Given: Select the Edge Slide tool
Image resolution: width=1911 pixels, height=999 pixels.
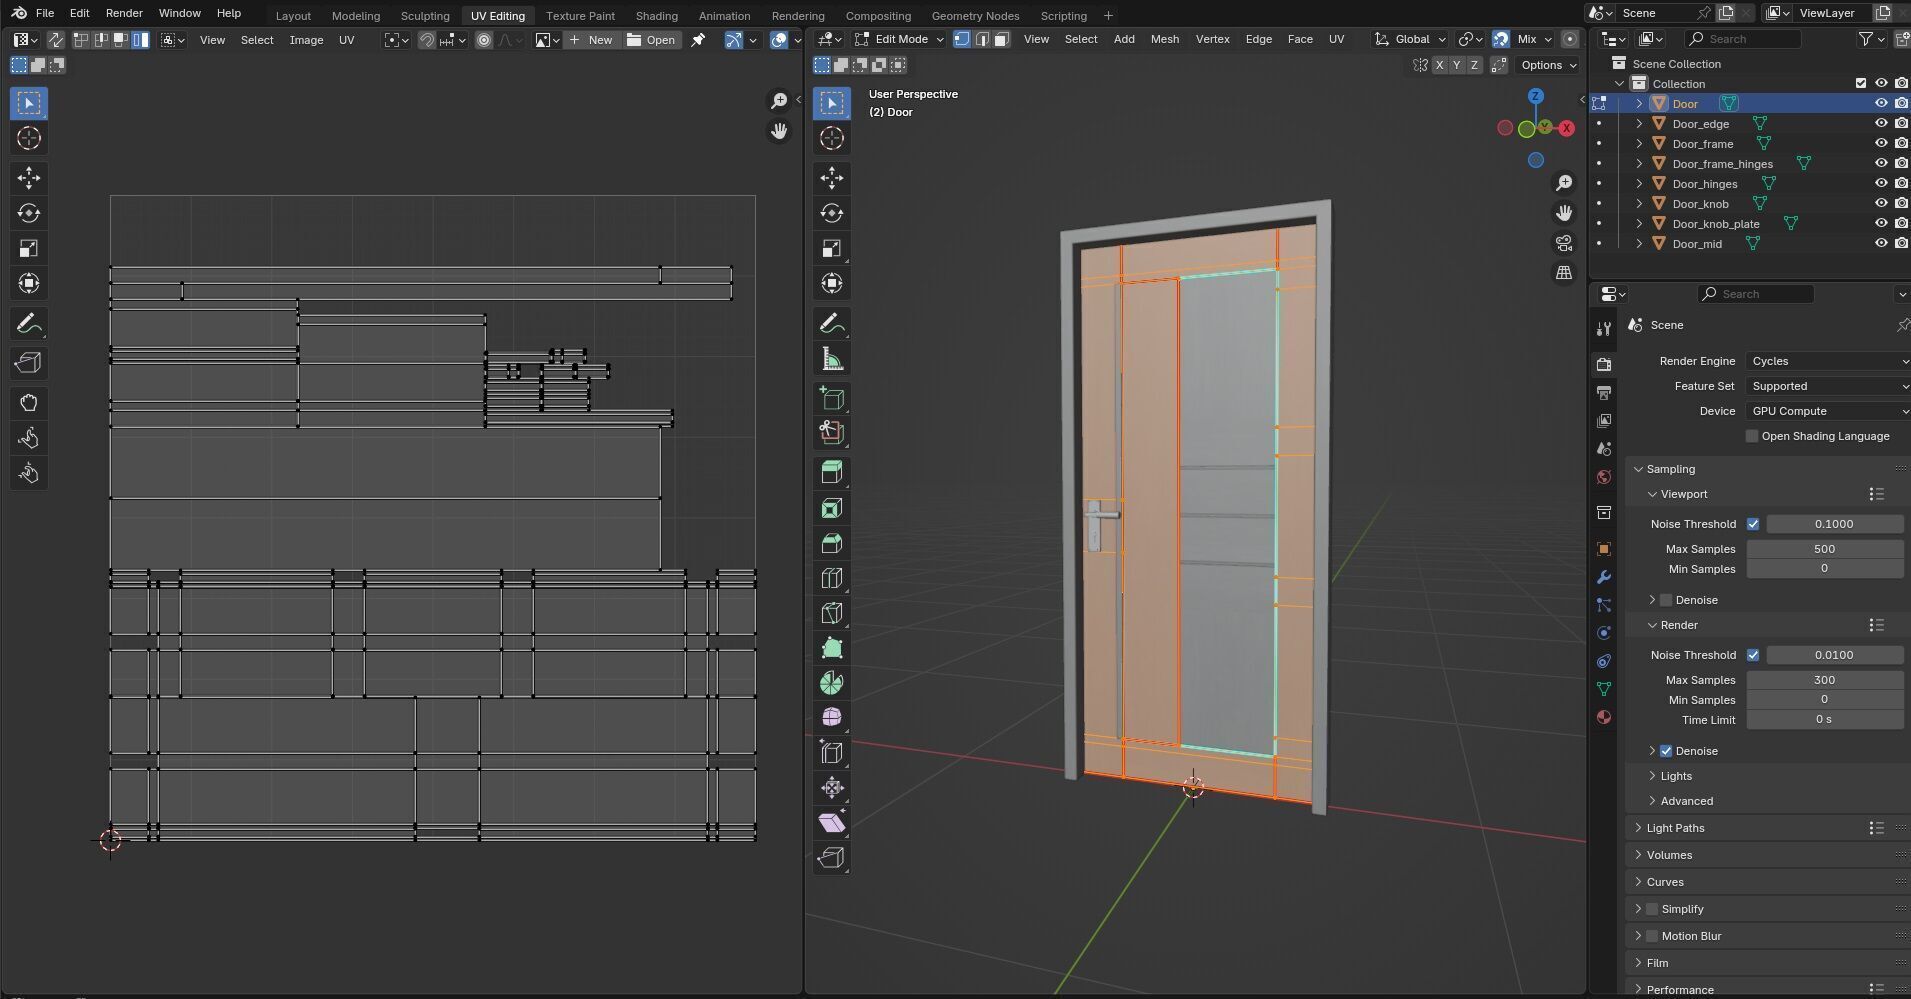Looking at the screenshot, I should (x=831, y=753).
